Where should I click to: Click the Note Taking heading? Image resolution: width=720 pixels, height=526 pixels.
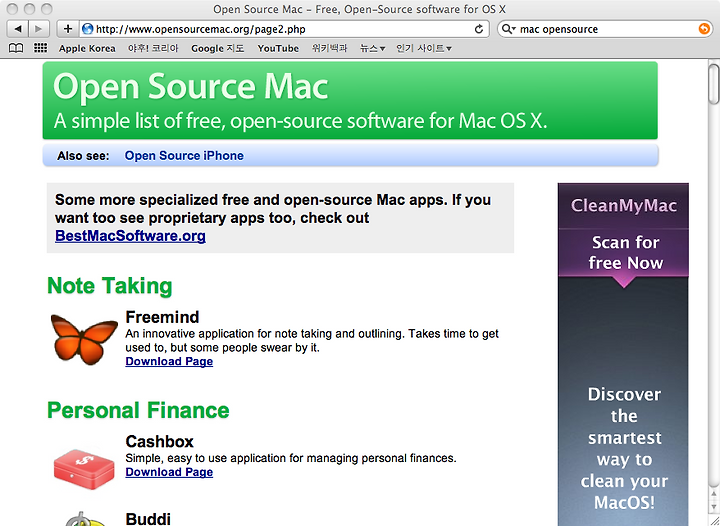click(x=110, y=286)
